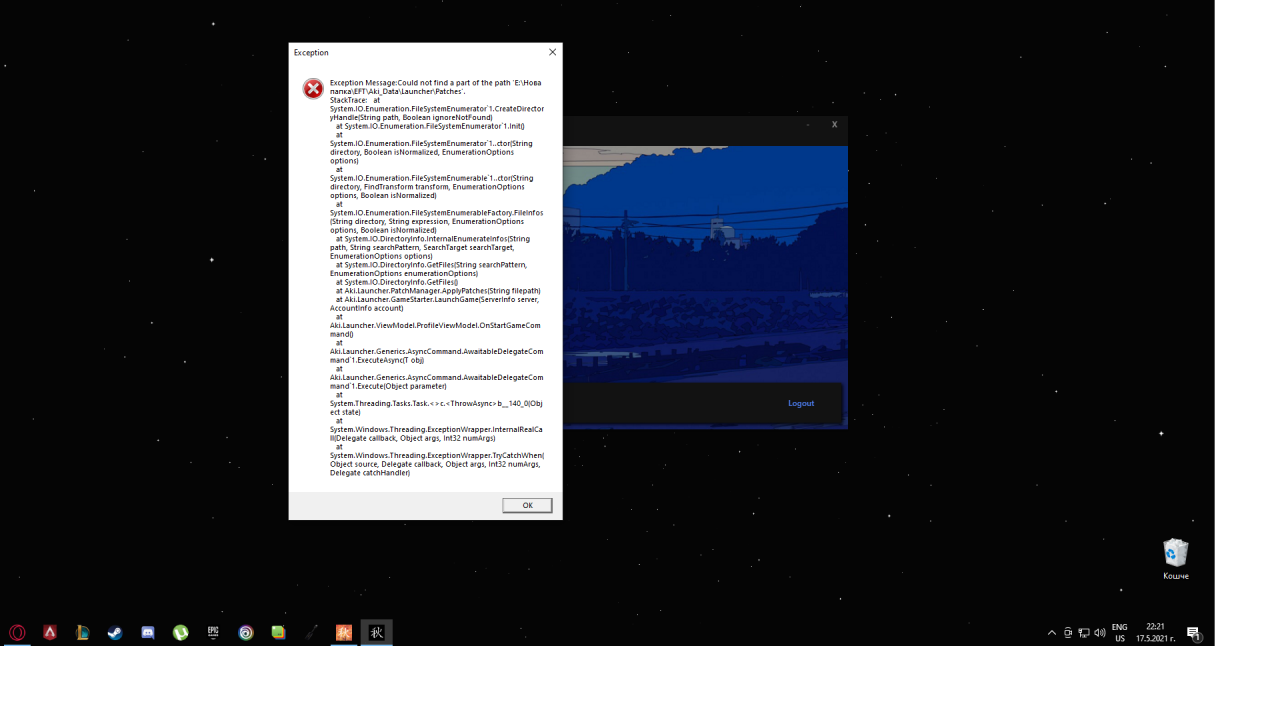Close the Exception dialog window
Image resolution: width=1280 pixels, height=720 pixels.
pos(552,52)
